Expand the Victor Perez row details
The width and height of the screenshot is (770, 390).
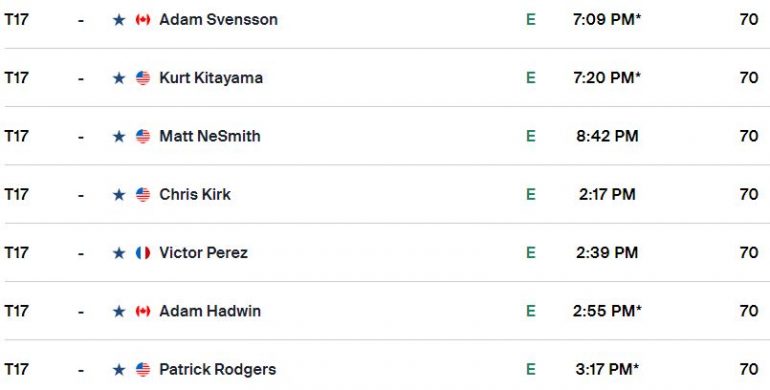pos(385,253)
